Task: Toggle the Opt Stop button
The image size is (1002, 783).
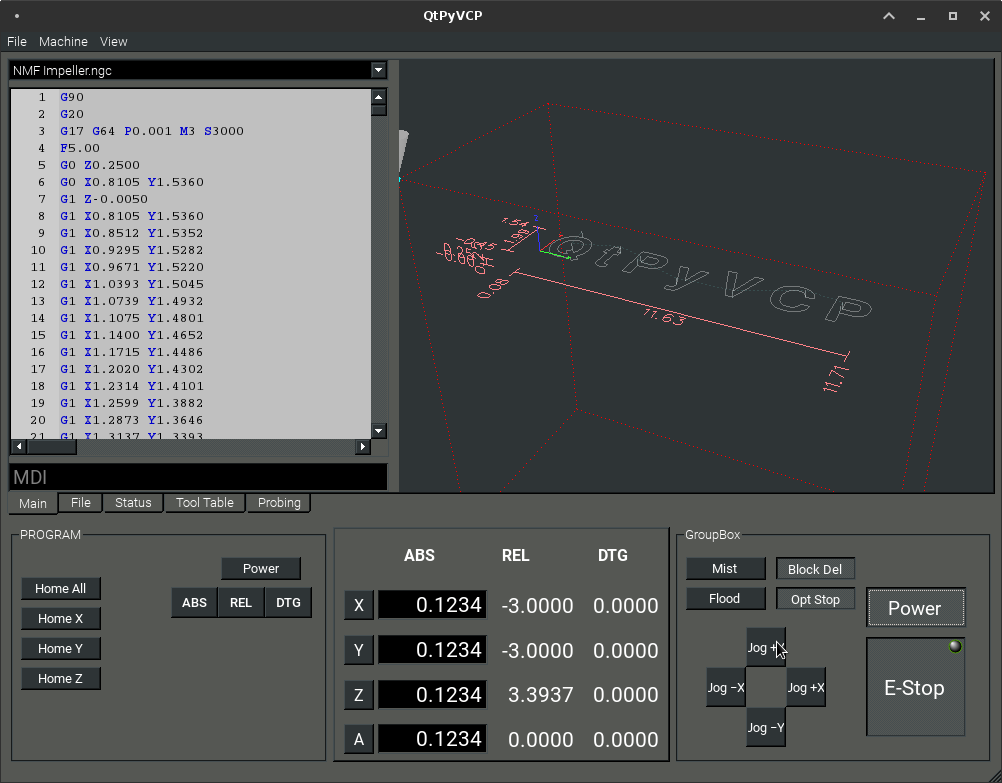Action: (815, 599)
